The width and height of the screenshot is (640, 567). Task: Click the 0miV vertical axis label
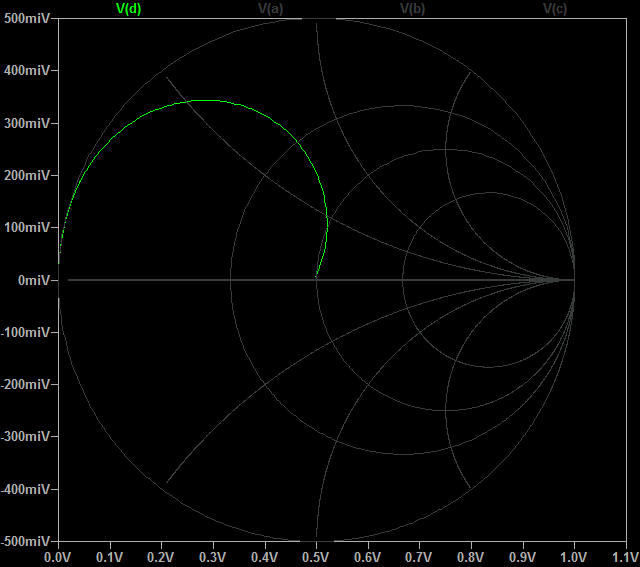(34, 280)
